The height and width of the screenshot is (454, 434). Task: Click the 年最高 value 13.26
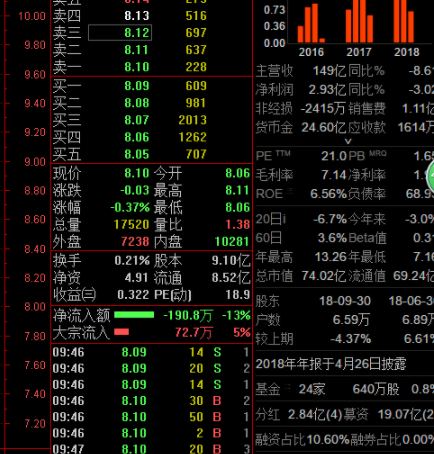coord(331,257)
